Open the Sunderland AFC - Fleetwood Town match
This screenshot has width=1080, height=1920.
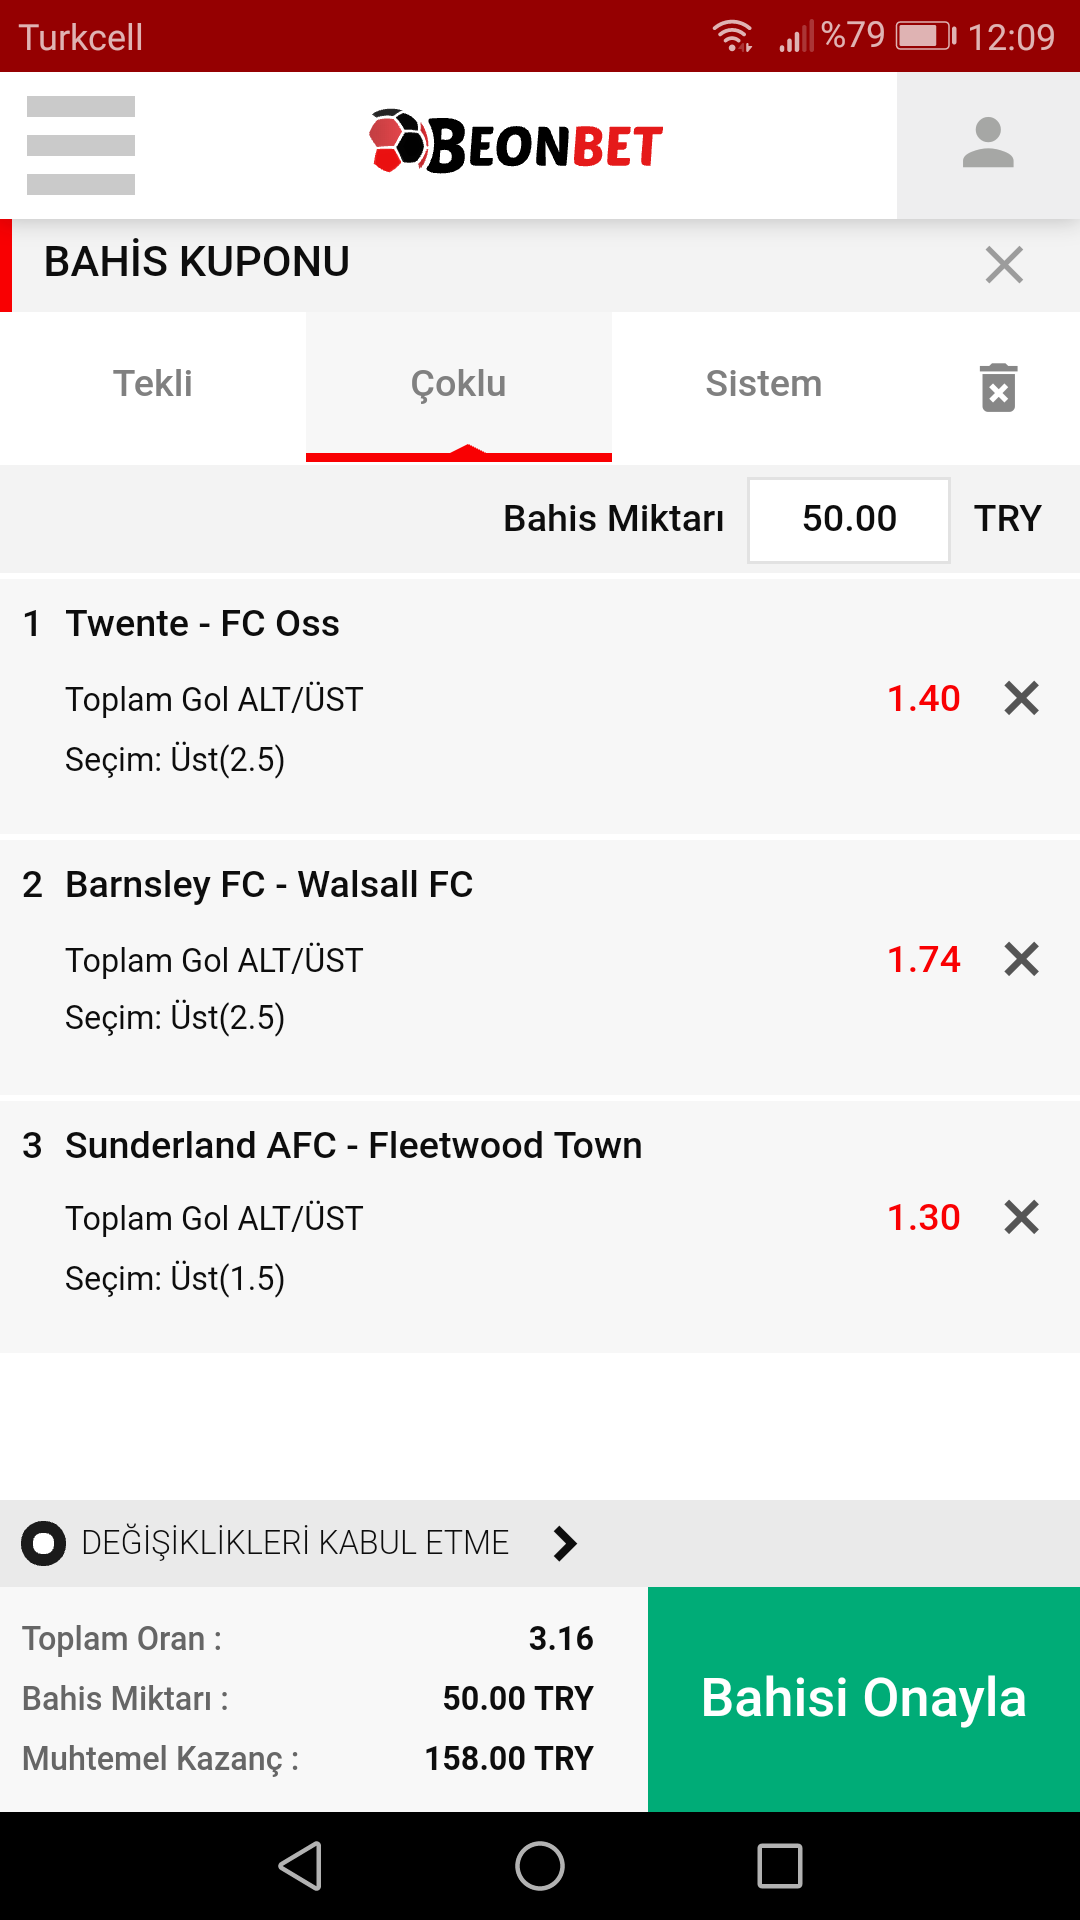(353, 1146)
